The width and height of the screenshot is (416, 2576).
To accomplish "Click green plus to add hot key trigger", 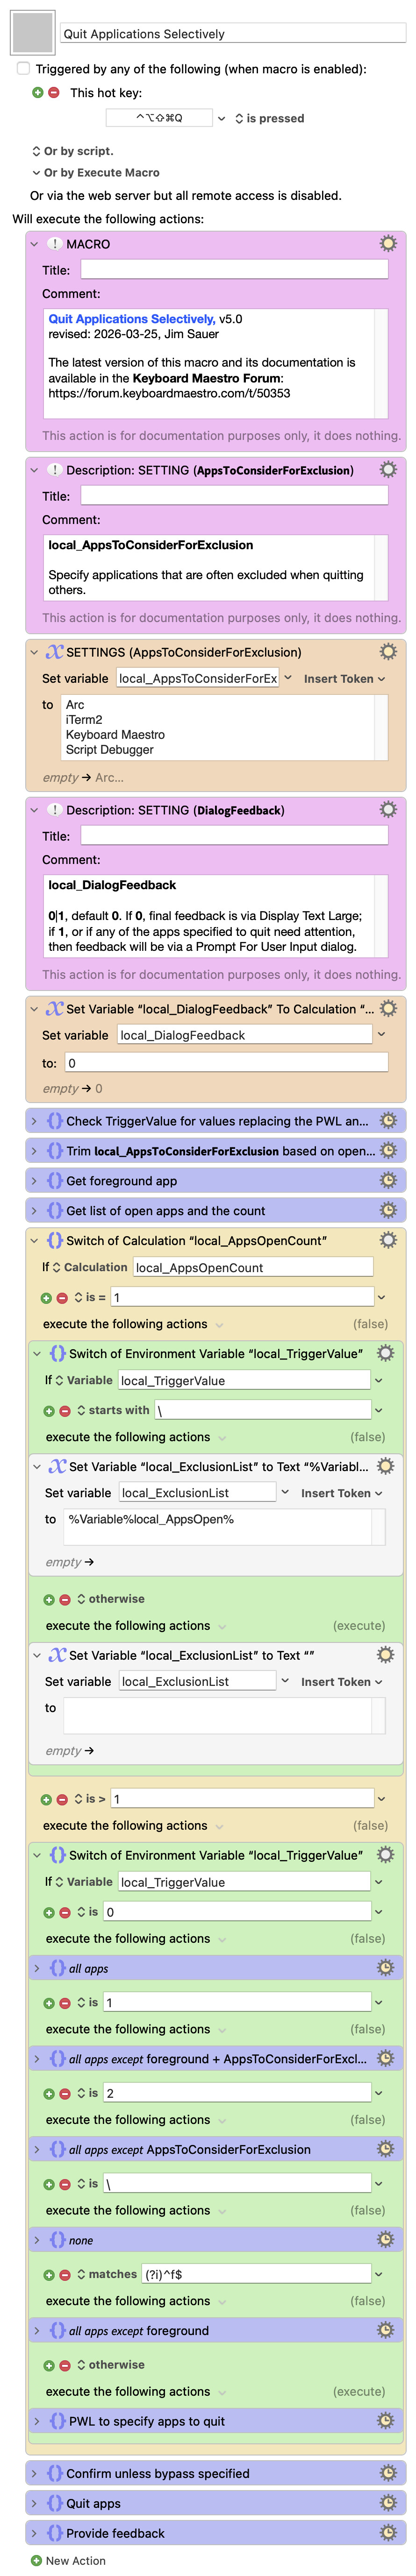I will point(38,93).
